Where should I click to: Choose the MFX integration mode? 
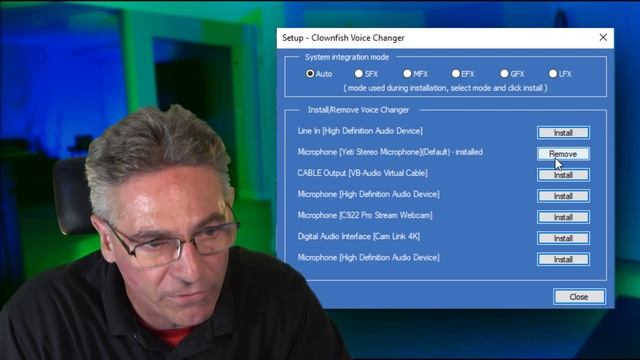(407, 74)
